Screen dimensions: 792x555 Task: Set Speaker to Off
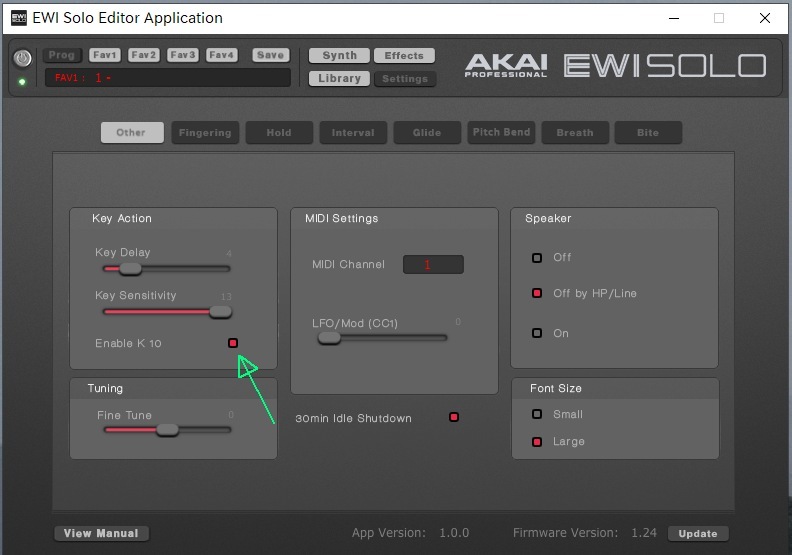(x=537, y=257)
